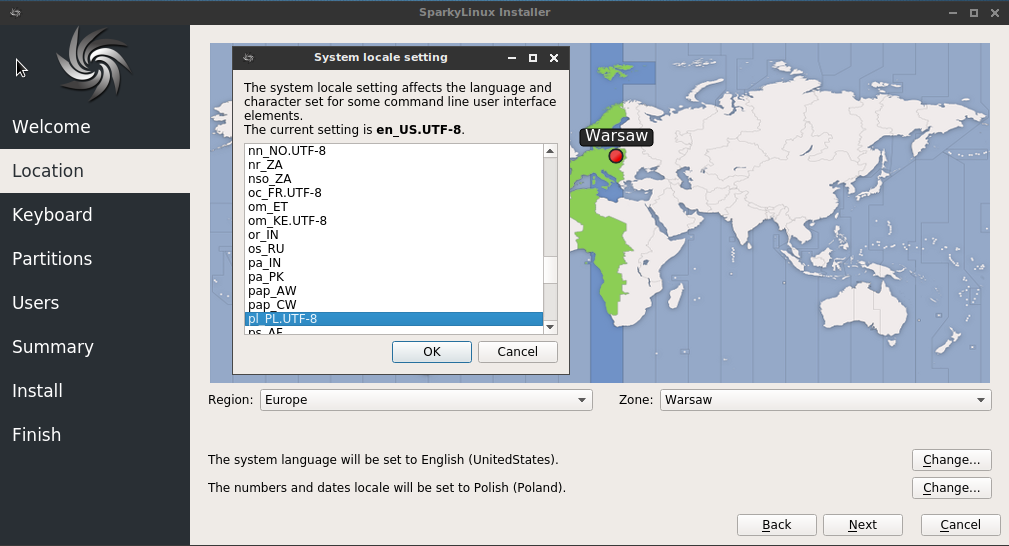Maximize the SparkyLinux Installer window
Screen dimensions: 1009x546
click(x=974, y=13)
